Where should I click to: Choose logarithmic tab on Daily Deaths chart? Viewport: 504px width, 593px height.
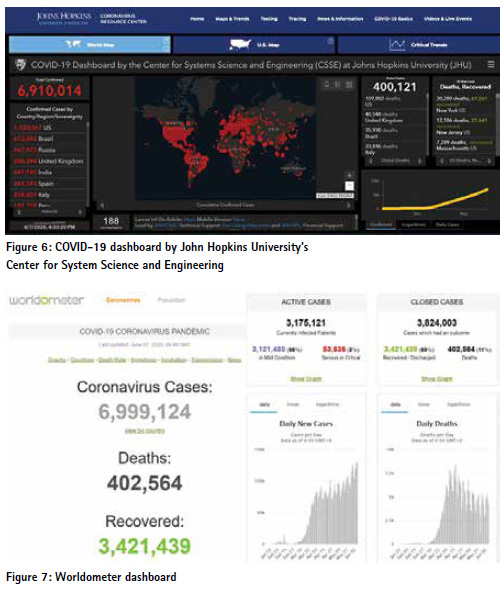458,405
